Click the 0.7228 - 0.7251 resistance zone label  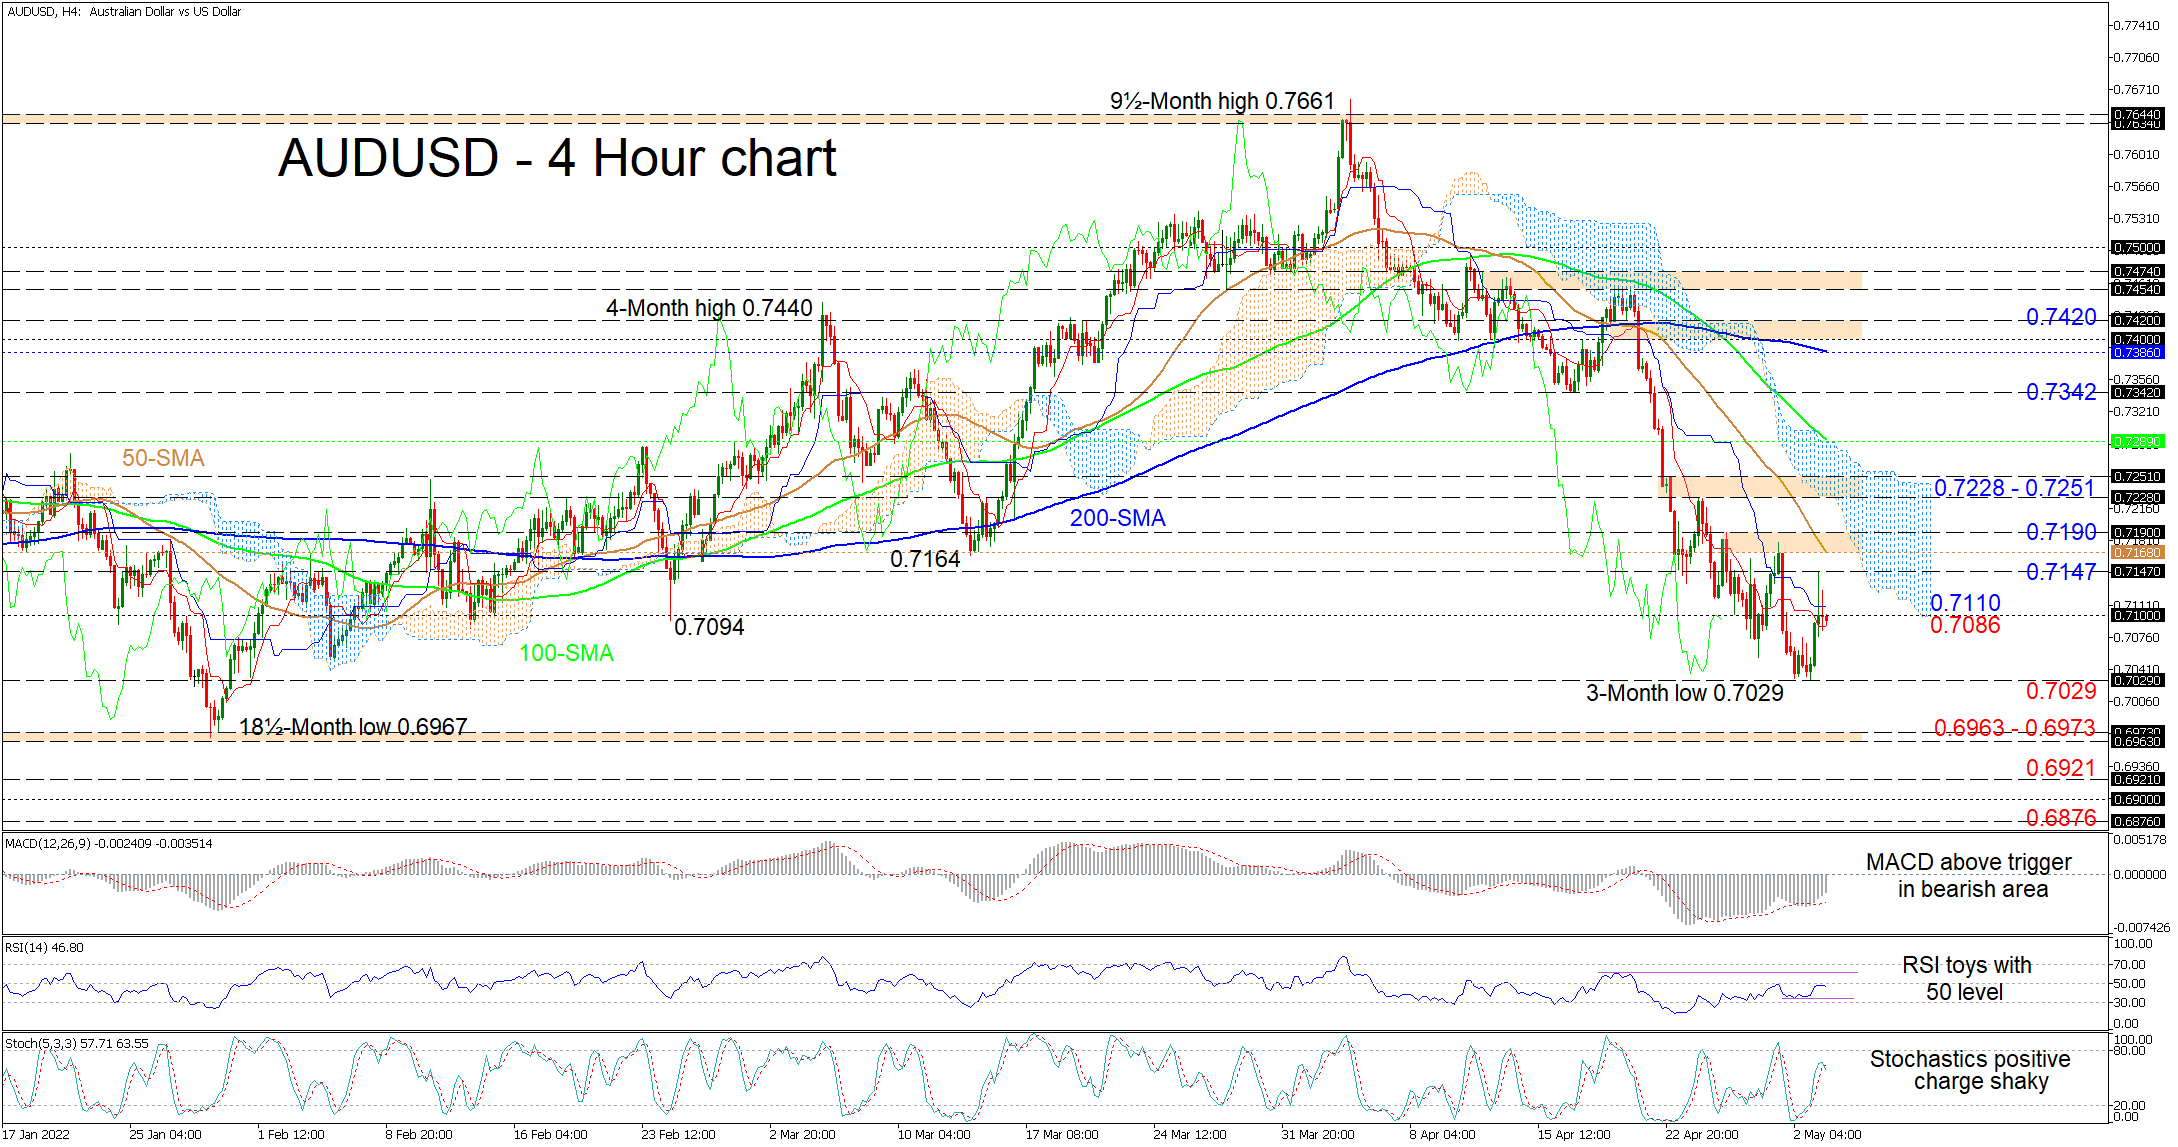coord(2013,488)
